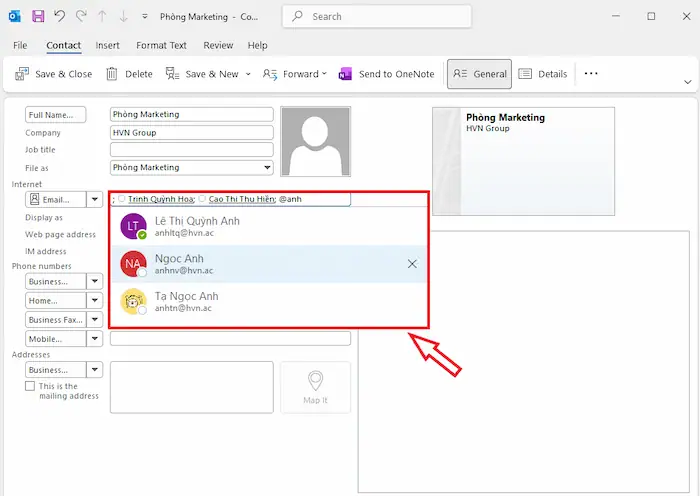Screen dimensions: 700x496
Task: Switch to the Format Text tab
Action: (x=161, y=45)
